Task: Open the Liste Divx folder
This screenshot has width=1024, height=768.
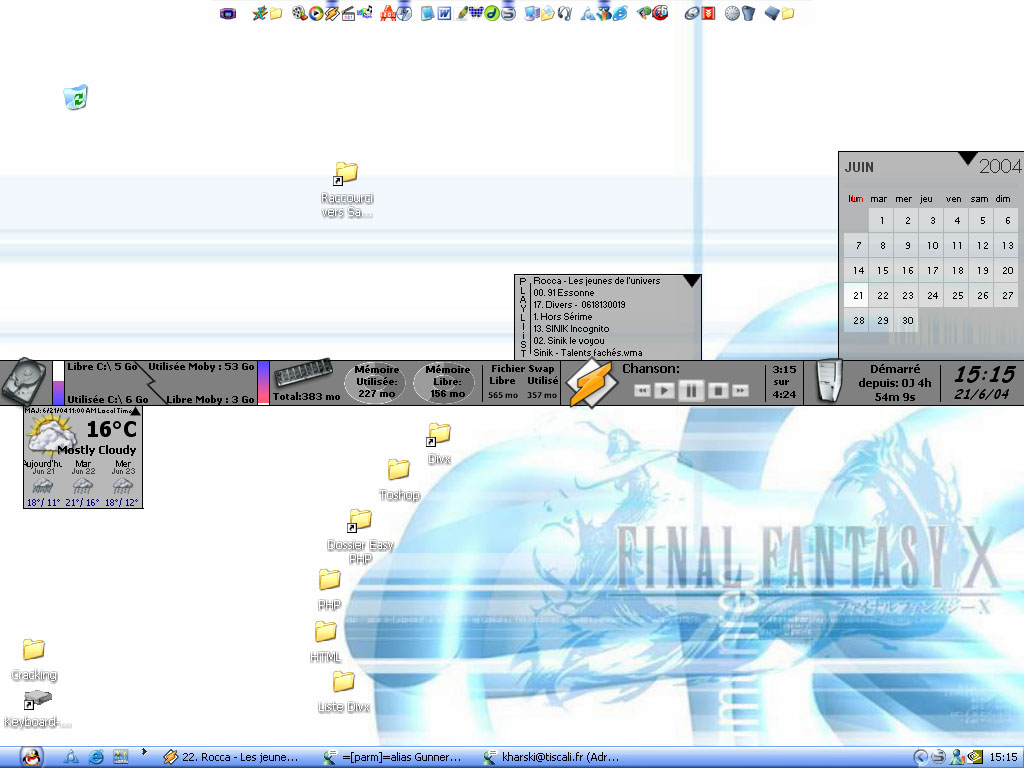Action: tap(343, 682)
